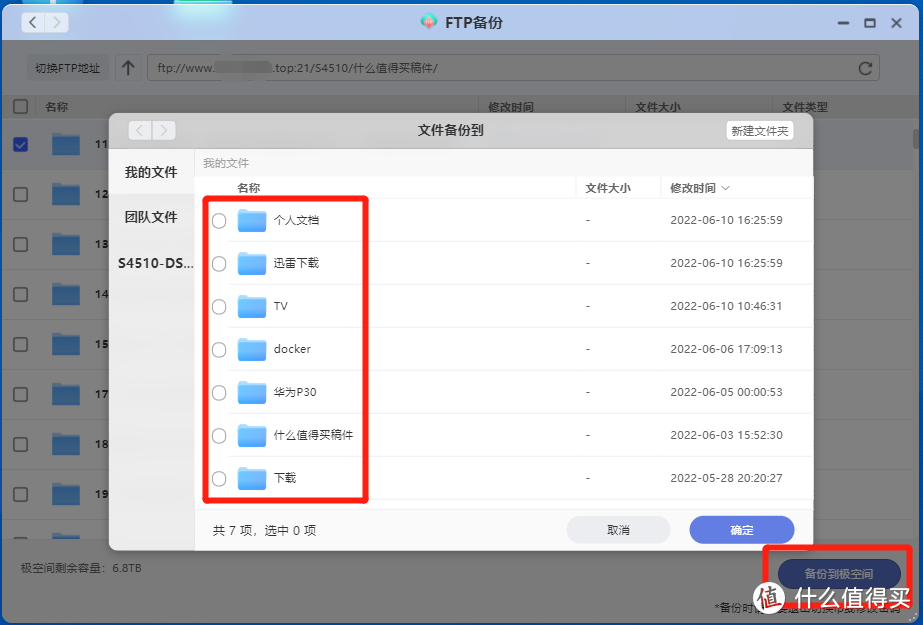Screen dimensions: 923x625
Task: Click the up-directory arrow icon
Action: 128,68
